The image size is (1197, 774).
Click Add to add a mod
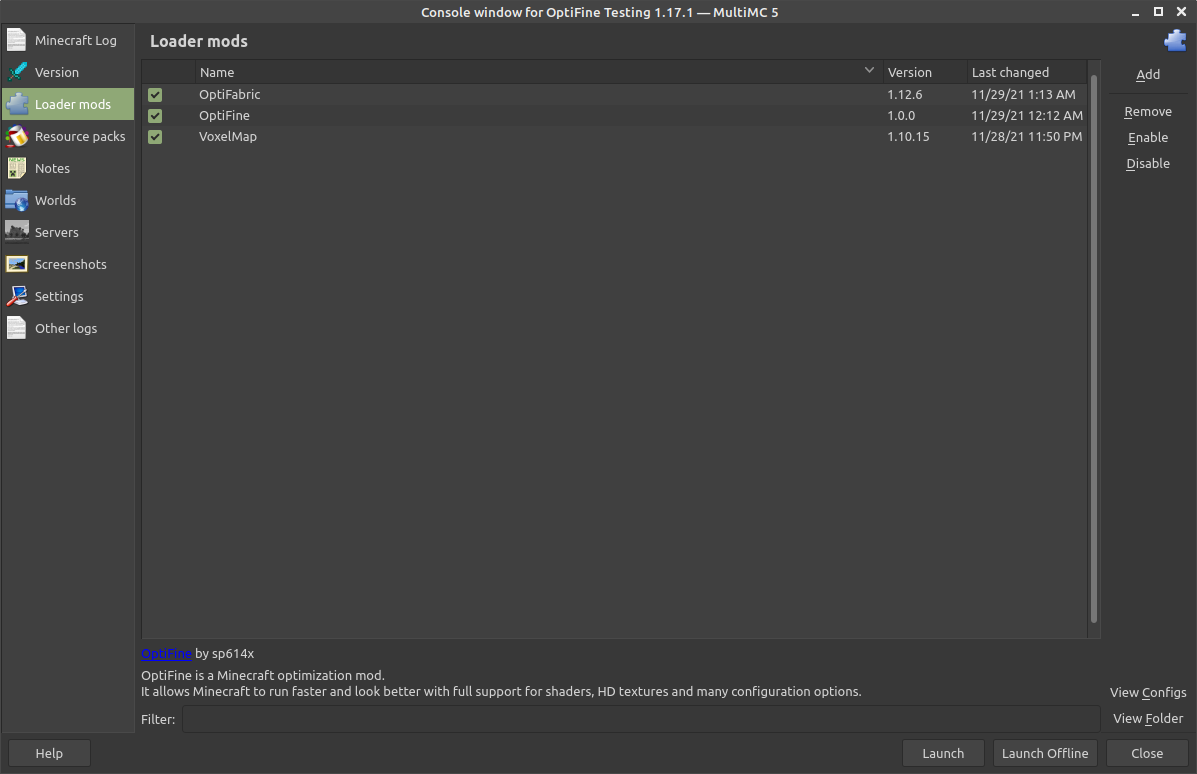(x=1147, y=74)
